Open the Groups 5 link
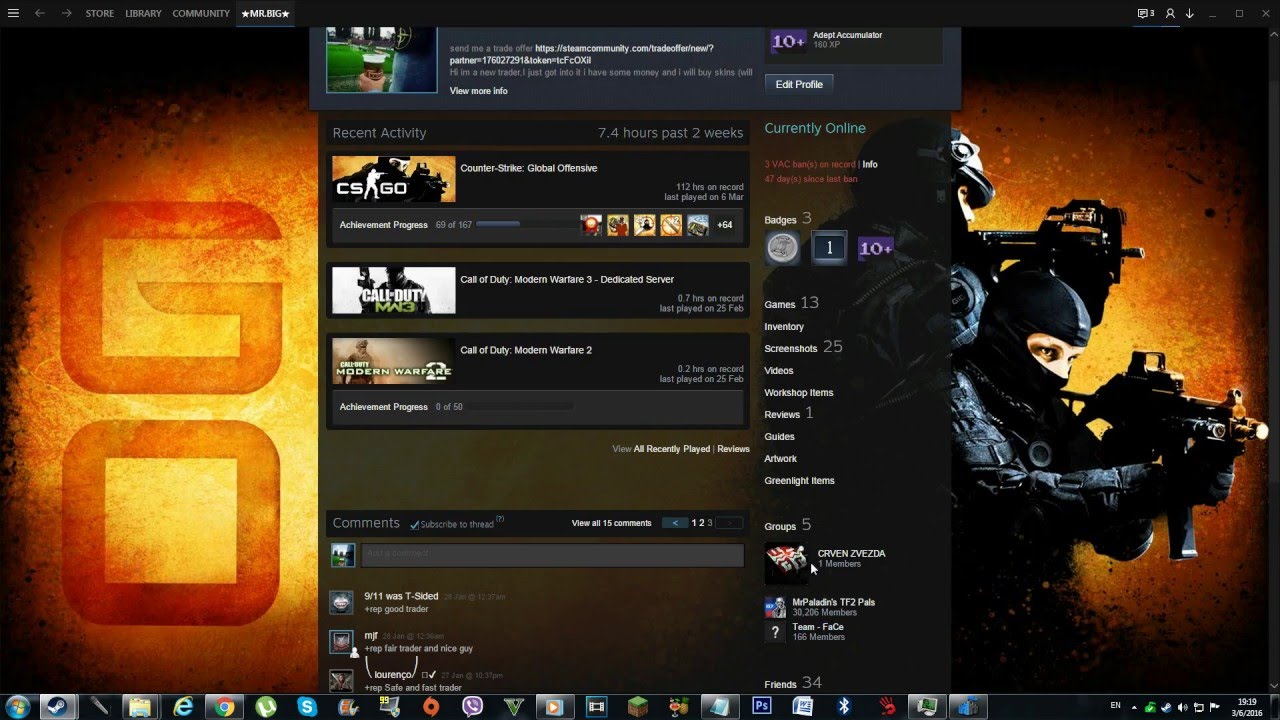Screen dimensions: 1280x720 (x=788, y=525)
